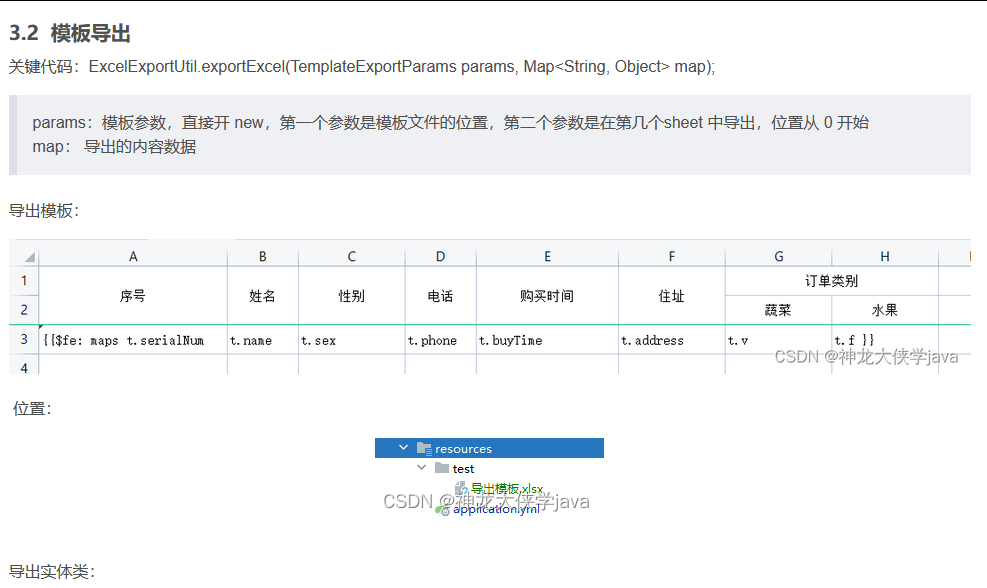
Task: Click the 3.2 模板导出 heading
Action: pyautogui.click(x=70, y=33)
